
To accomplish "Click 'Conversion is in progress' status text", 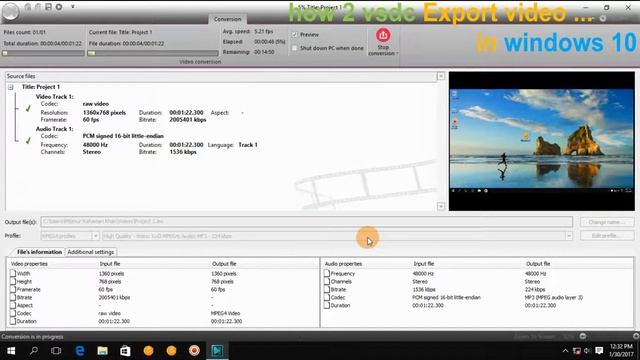I will [32, 337].
